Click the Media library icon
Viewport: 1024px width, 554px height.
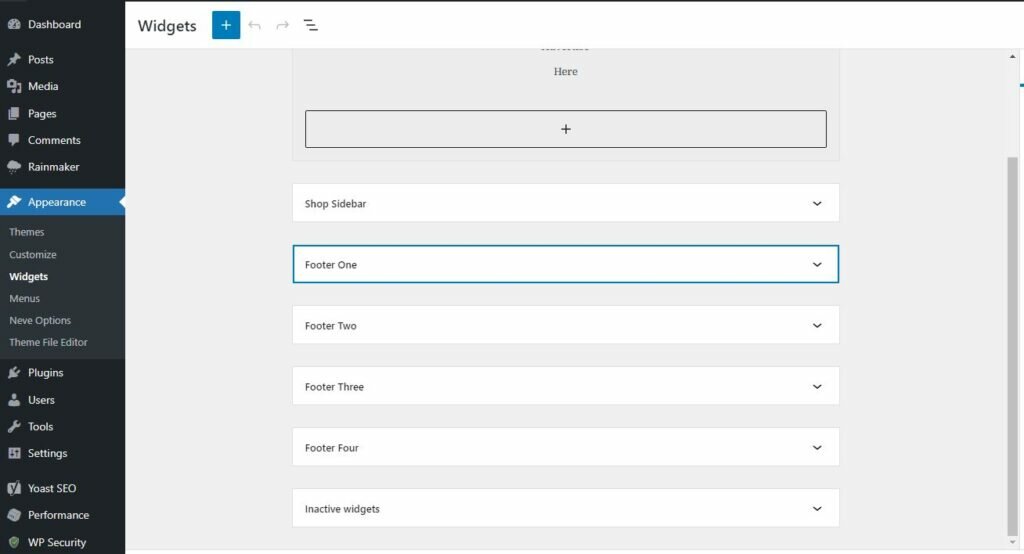(x=14, y=86)
